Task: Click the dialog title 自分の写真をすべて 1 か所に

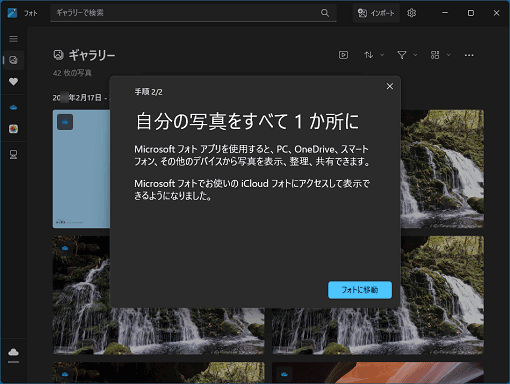Action: [x=247, y=121]
